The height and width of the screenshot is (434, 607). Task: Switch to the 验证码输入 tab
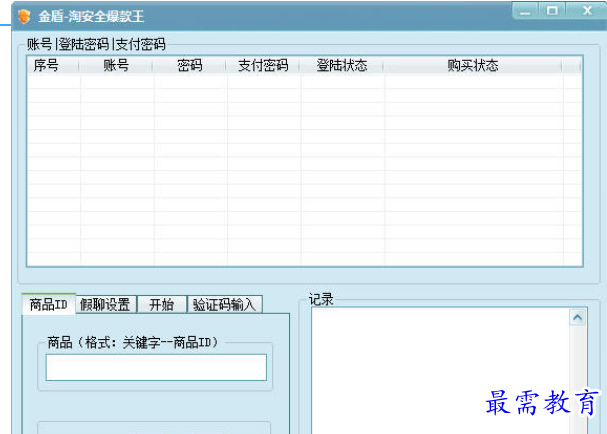point(225,305)
